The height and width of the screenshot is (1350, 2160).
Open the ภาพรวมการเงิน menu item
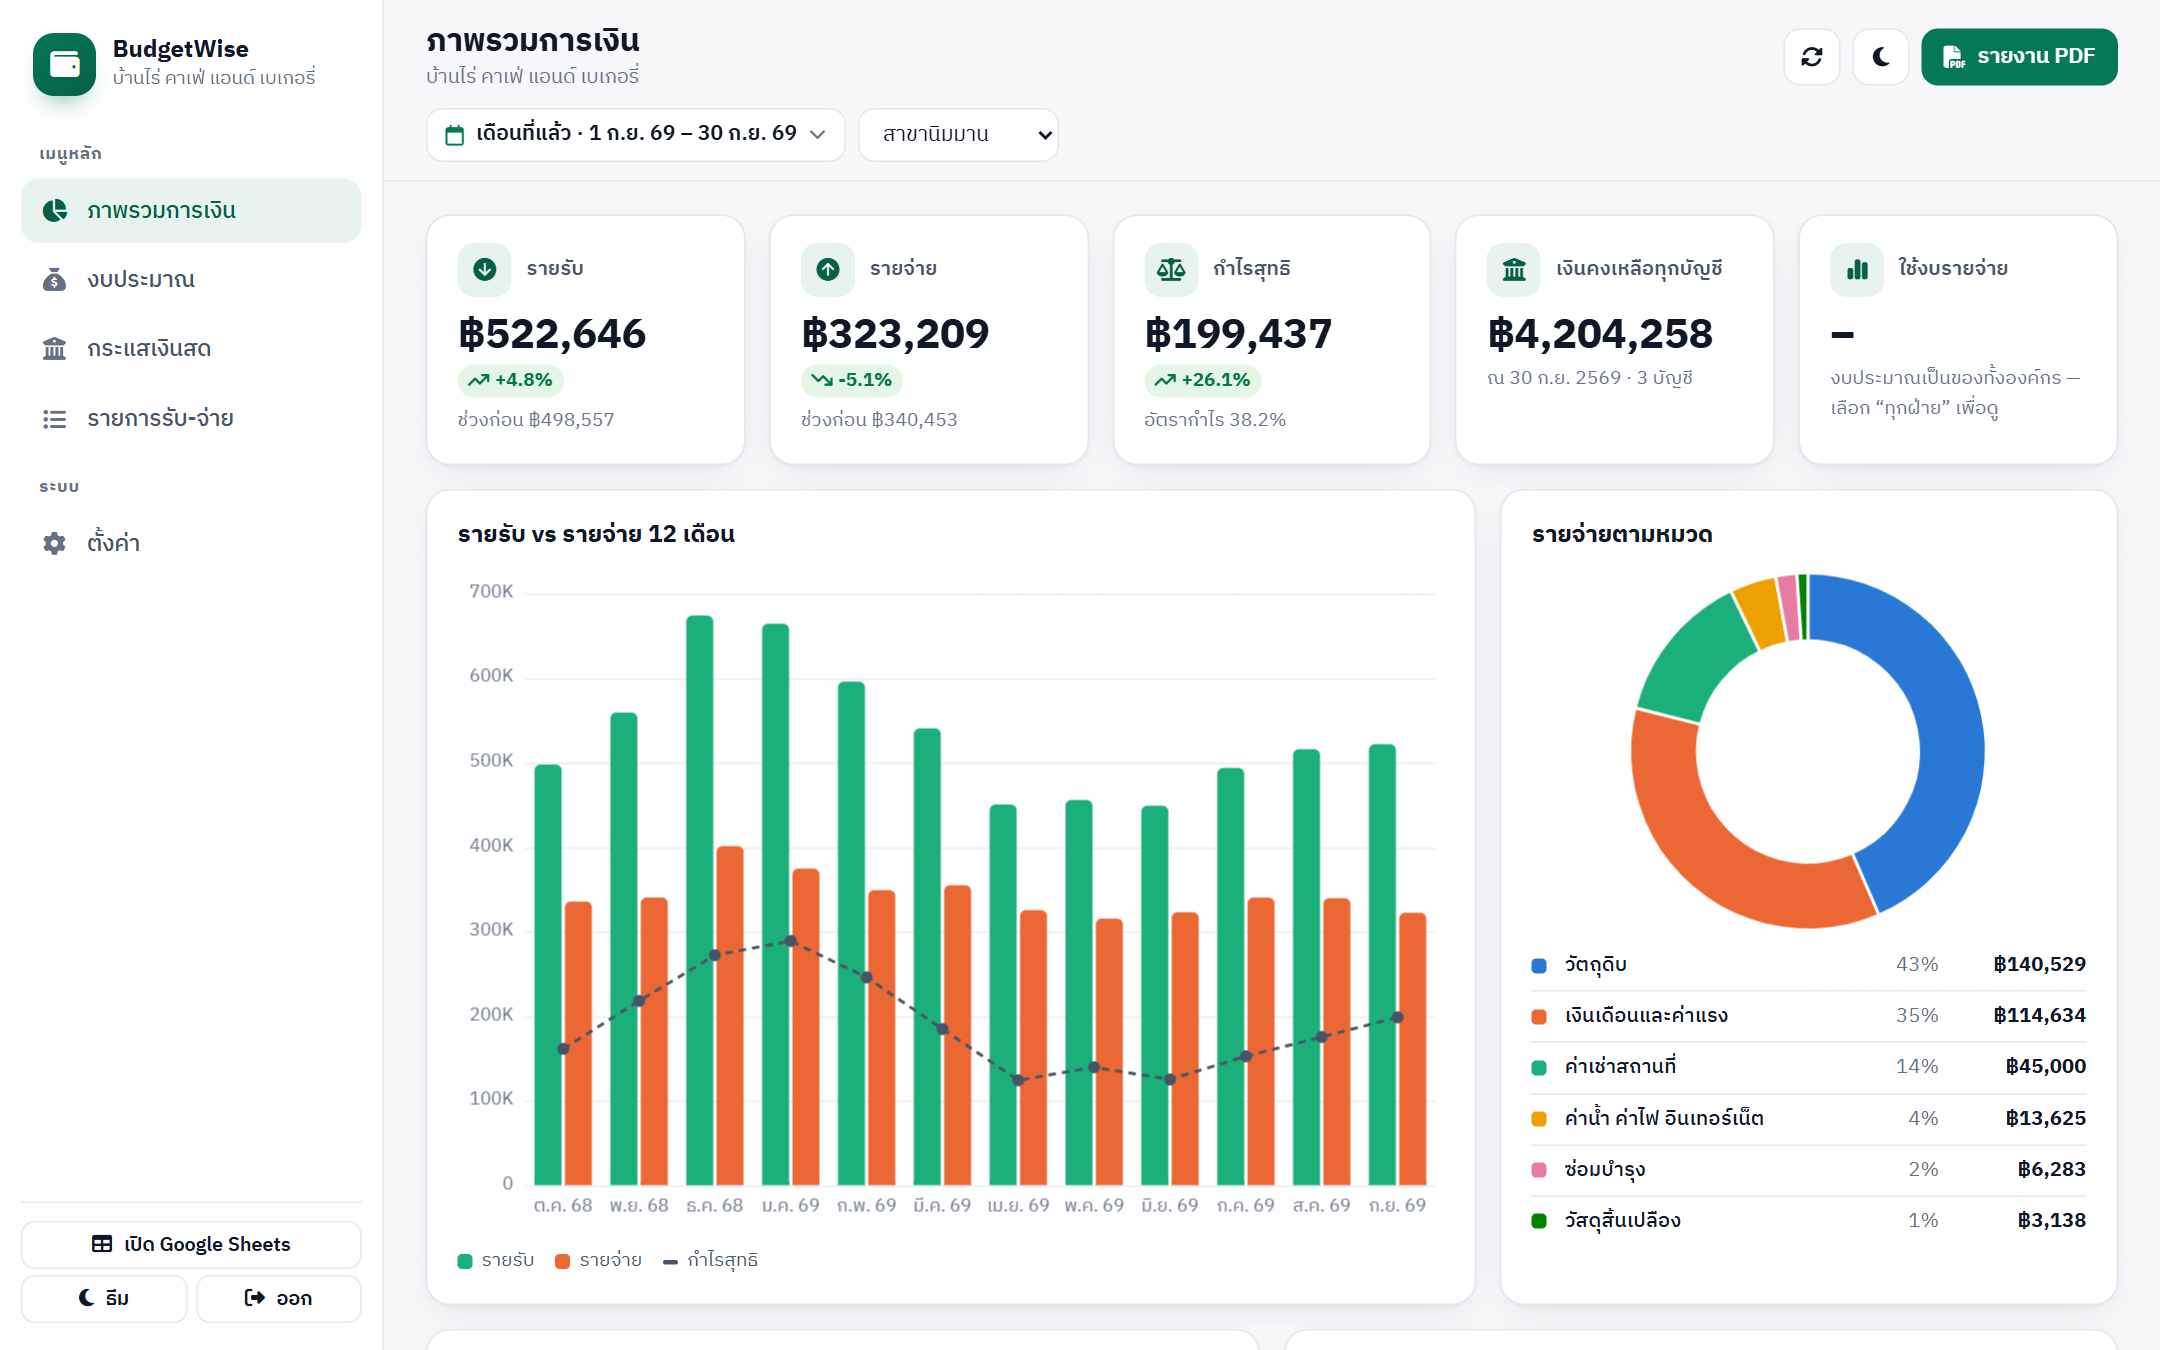pyautogui.click(x=191, y=211)
